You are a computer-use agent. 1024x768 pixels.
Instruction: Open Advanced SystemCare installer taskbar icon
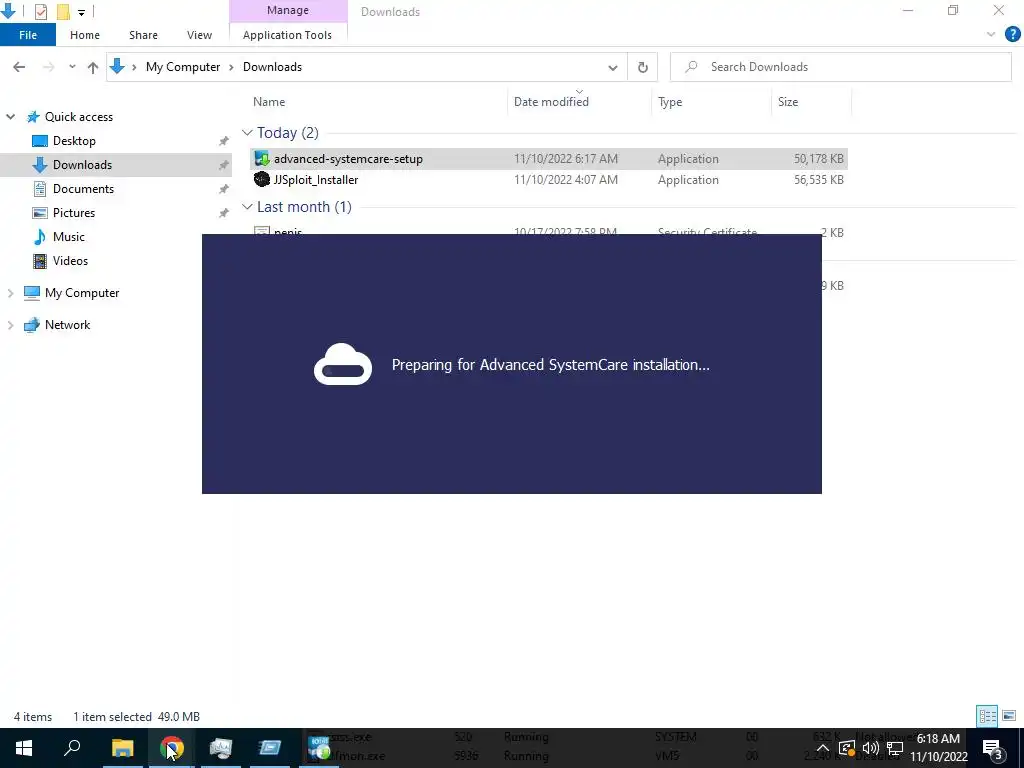(319, 748)
